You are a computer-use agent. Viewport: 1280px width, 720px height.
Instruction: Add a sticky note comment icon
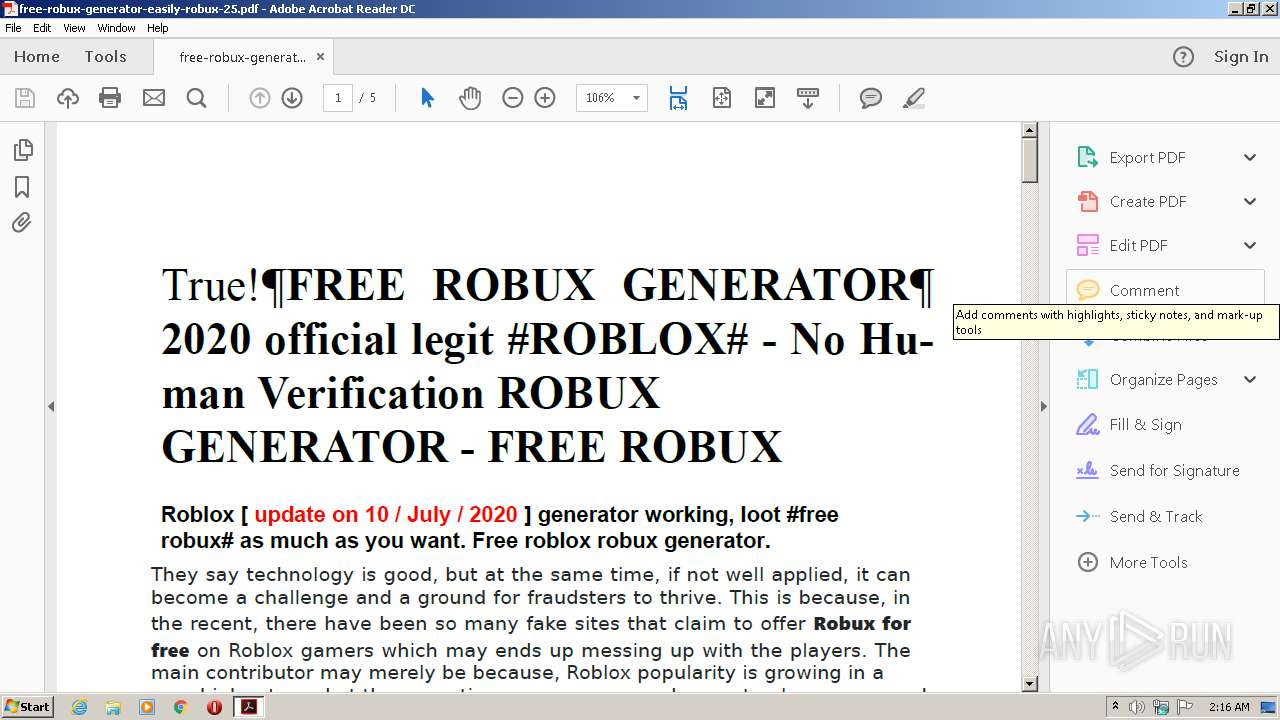click(871, 98)
